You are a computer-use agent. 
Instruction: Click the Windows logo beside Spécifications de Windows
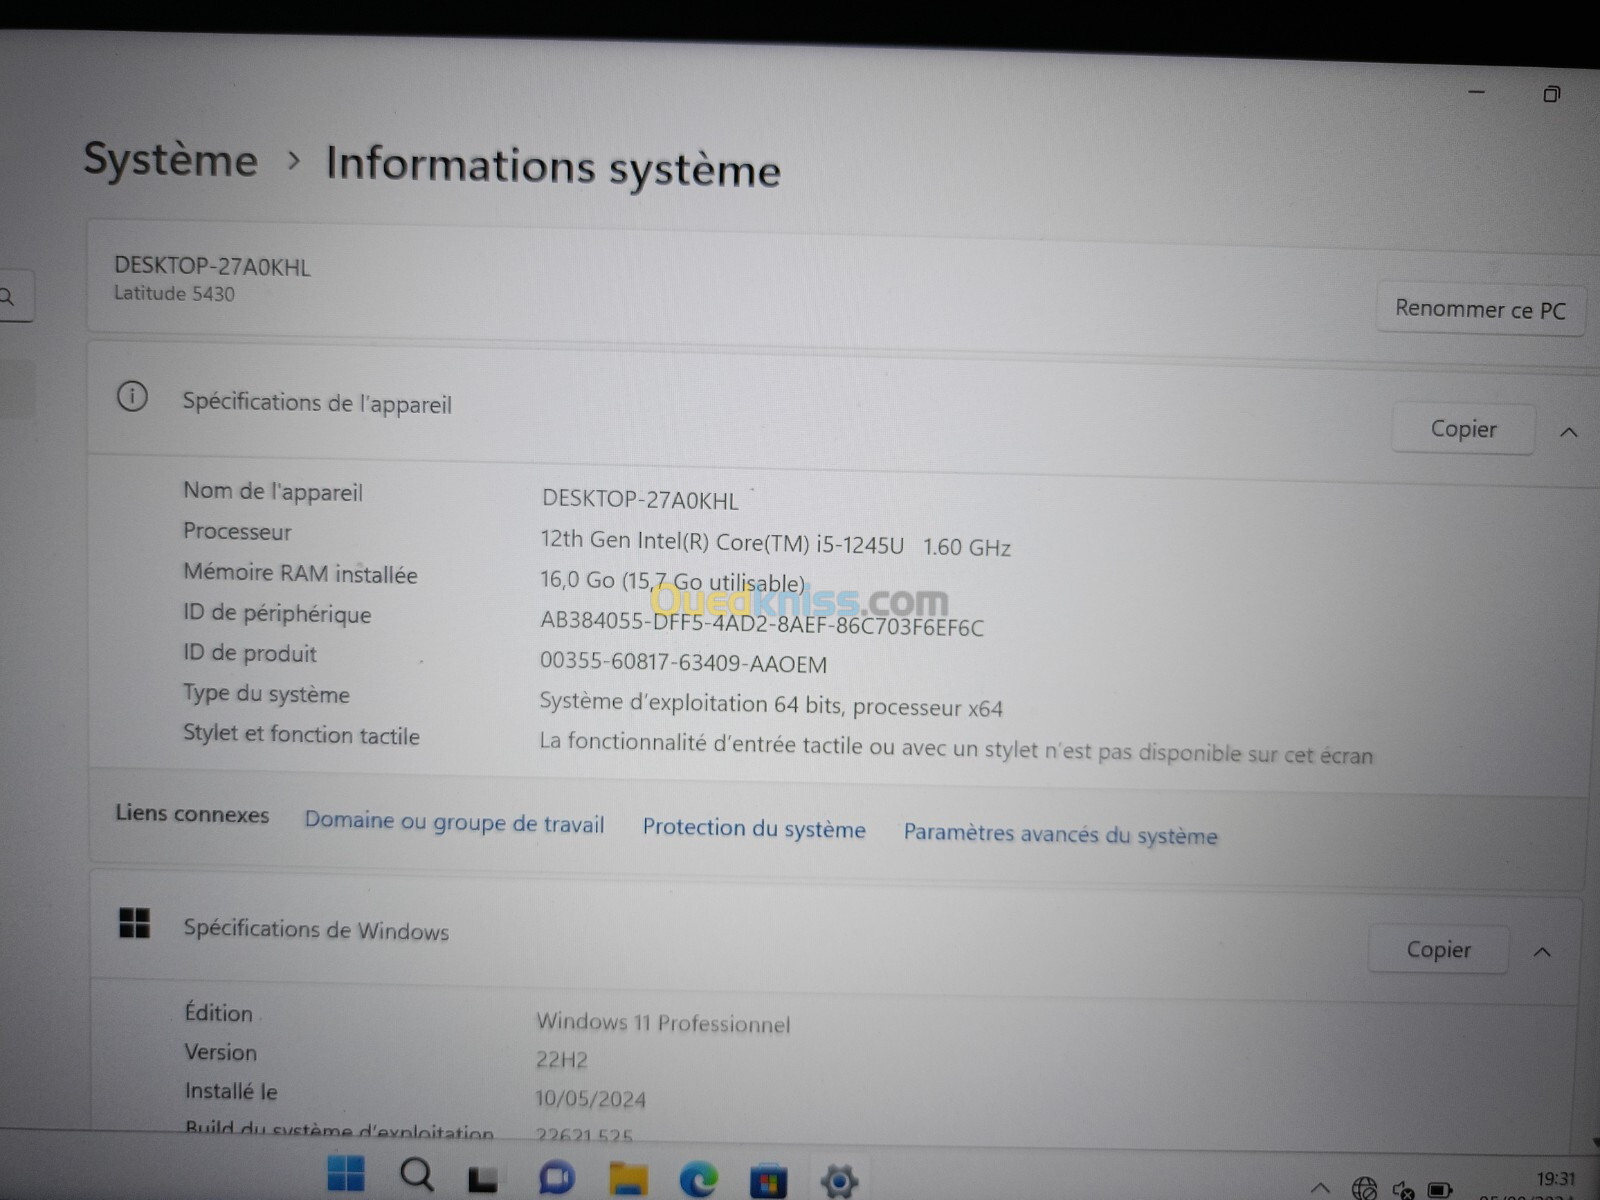click(134, 922)
